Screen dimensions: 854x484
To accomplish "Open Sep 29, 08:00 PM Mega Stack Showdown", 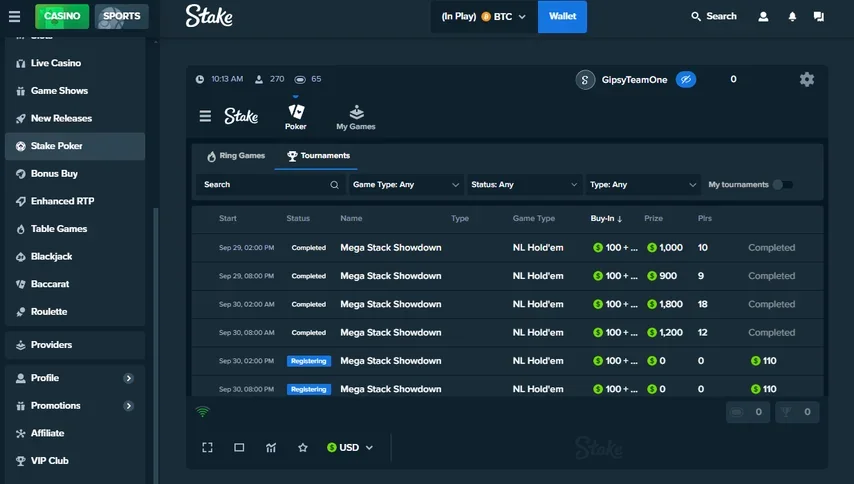I will click(507, 276).
